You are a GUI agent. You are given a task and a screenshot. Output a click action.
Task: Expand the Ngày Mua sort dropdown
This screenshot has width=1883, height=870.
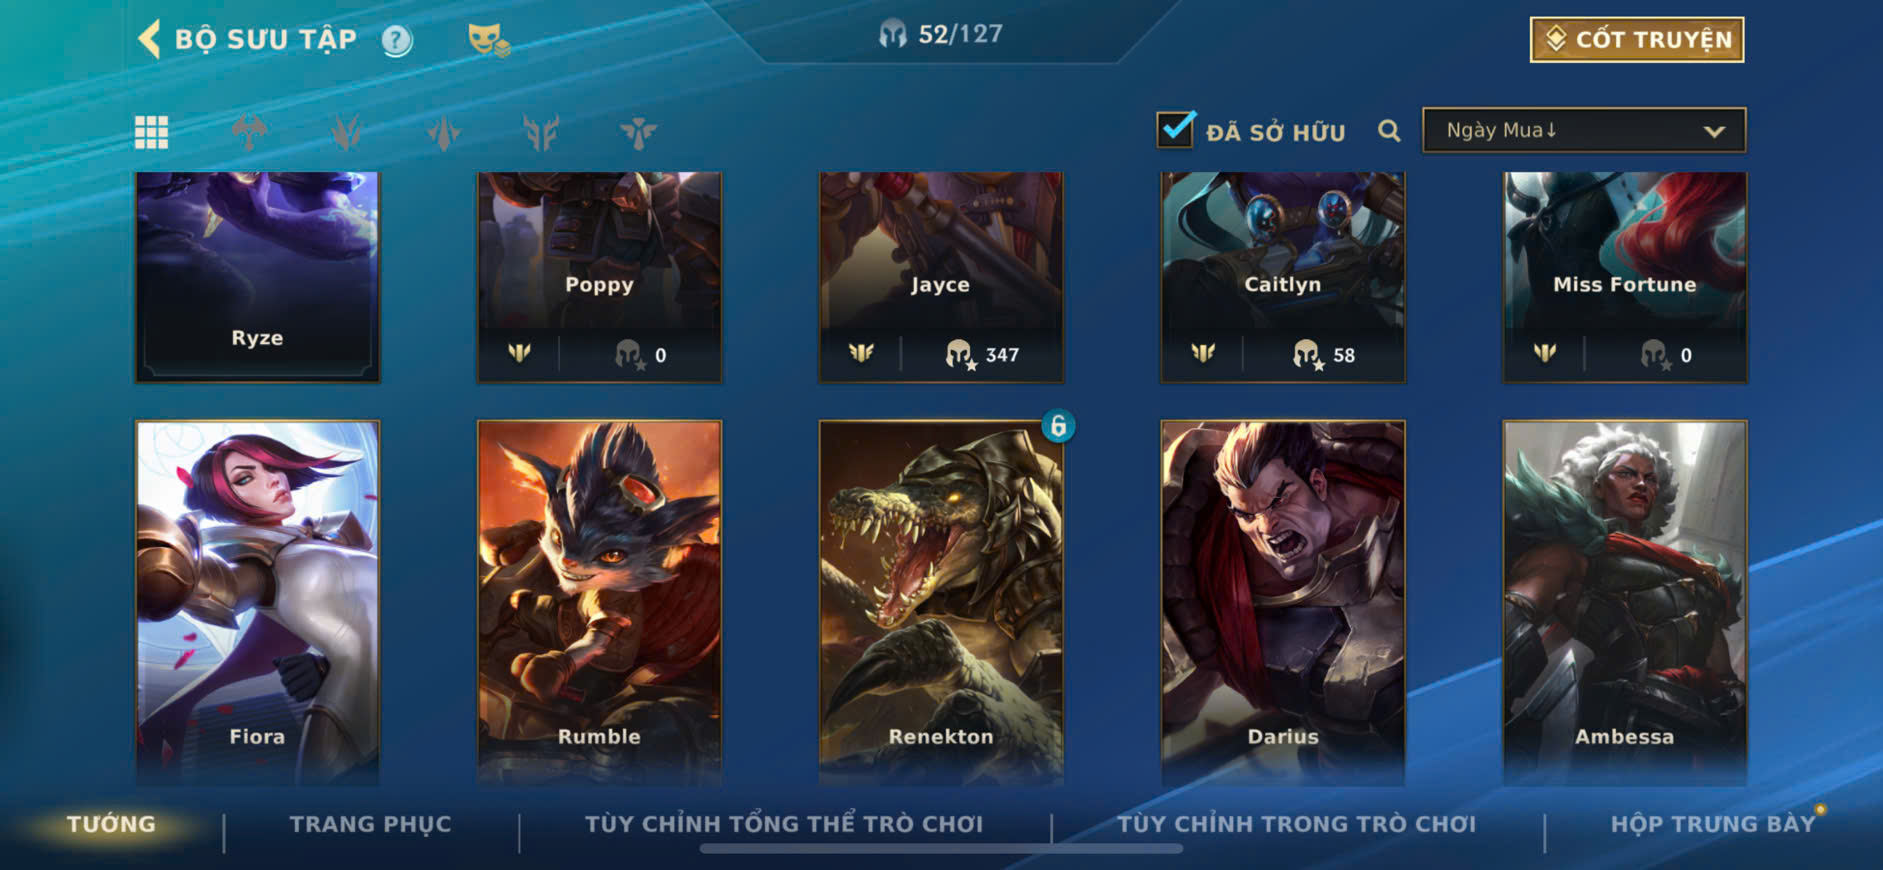[x=1584, y=131]
